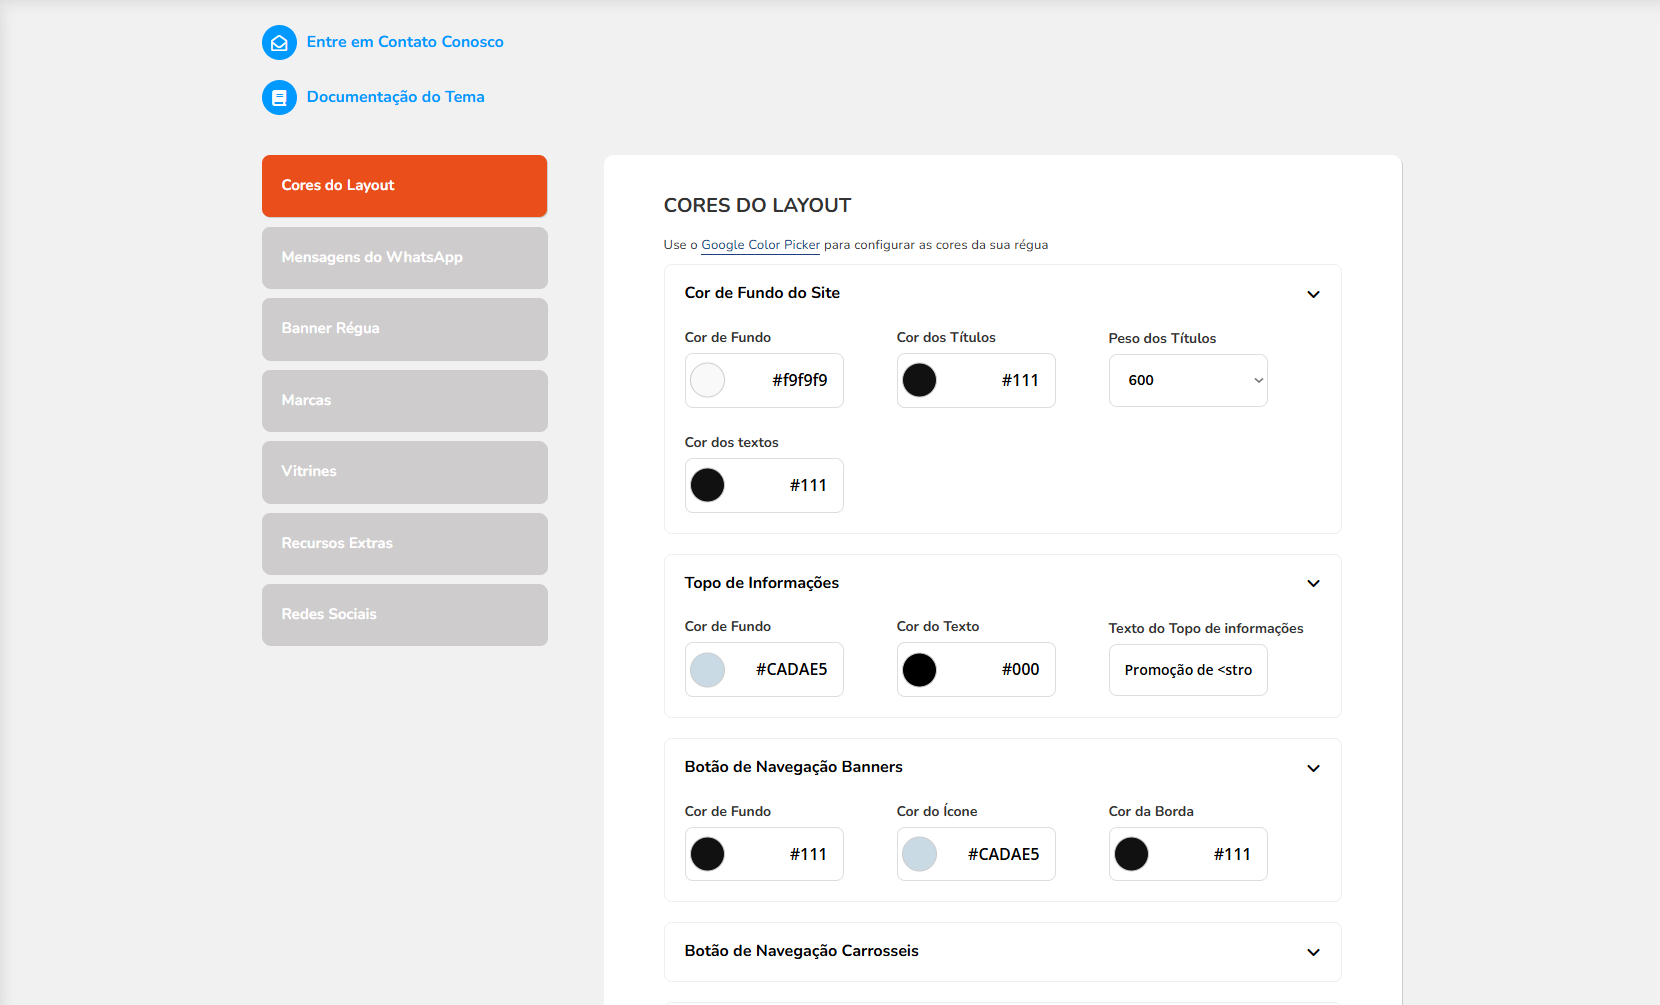Click the Cor dos textos color swatch
The height and width of the screenshot is (1005, 1660).
coord(708,486)
